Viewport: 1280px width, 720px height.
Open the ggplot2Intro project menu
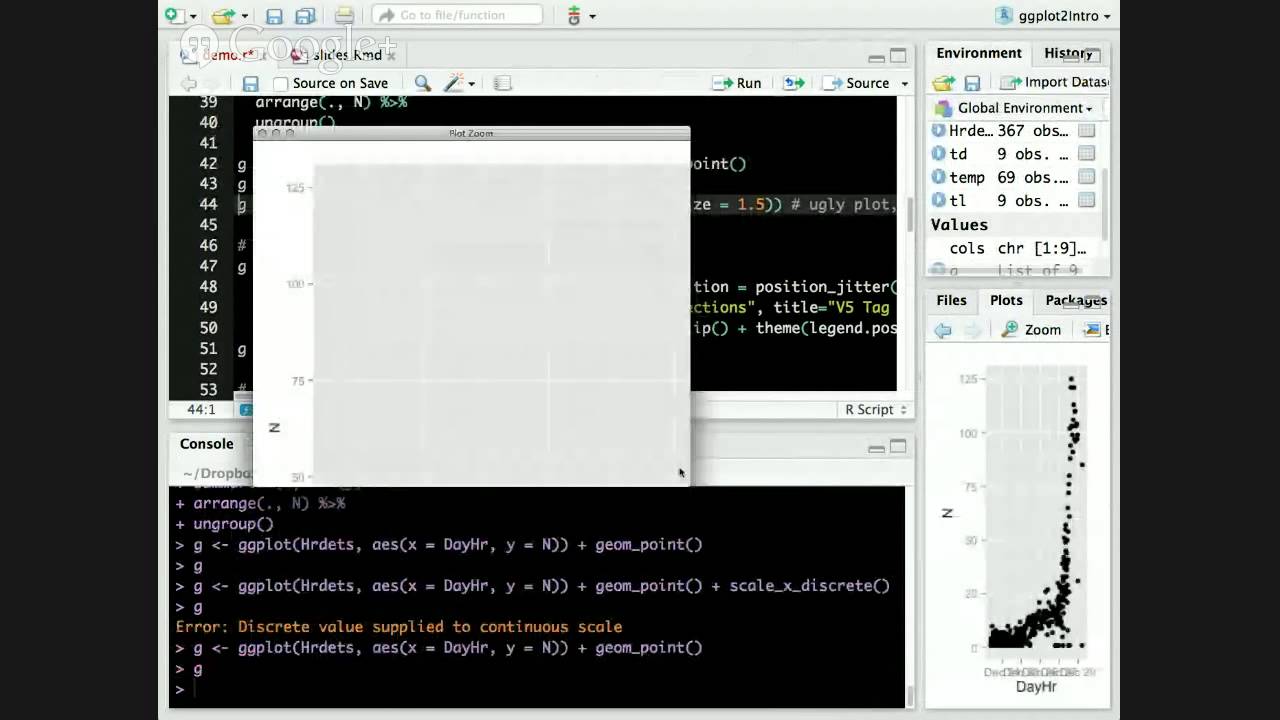tap(1053, 16)
